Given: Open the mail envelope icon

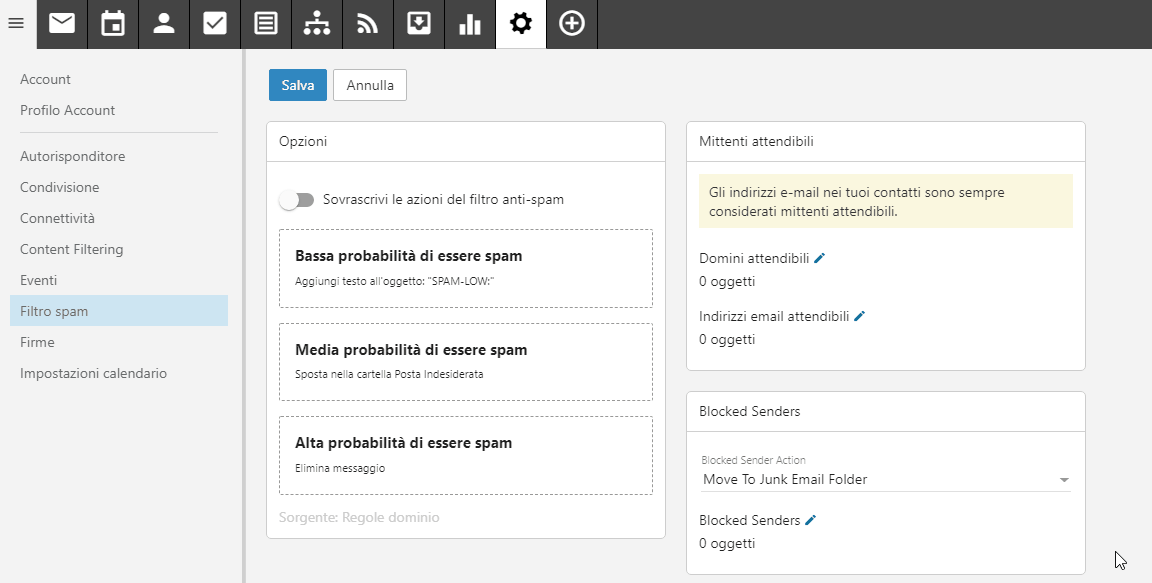Looking at the screenshot, I should coord(62,24).
